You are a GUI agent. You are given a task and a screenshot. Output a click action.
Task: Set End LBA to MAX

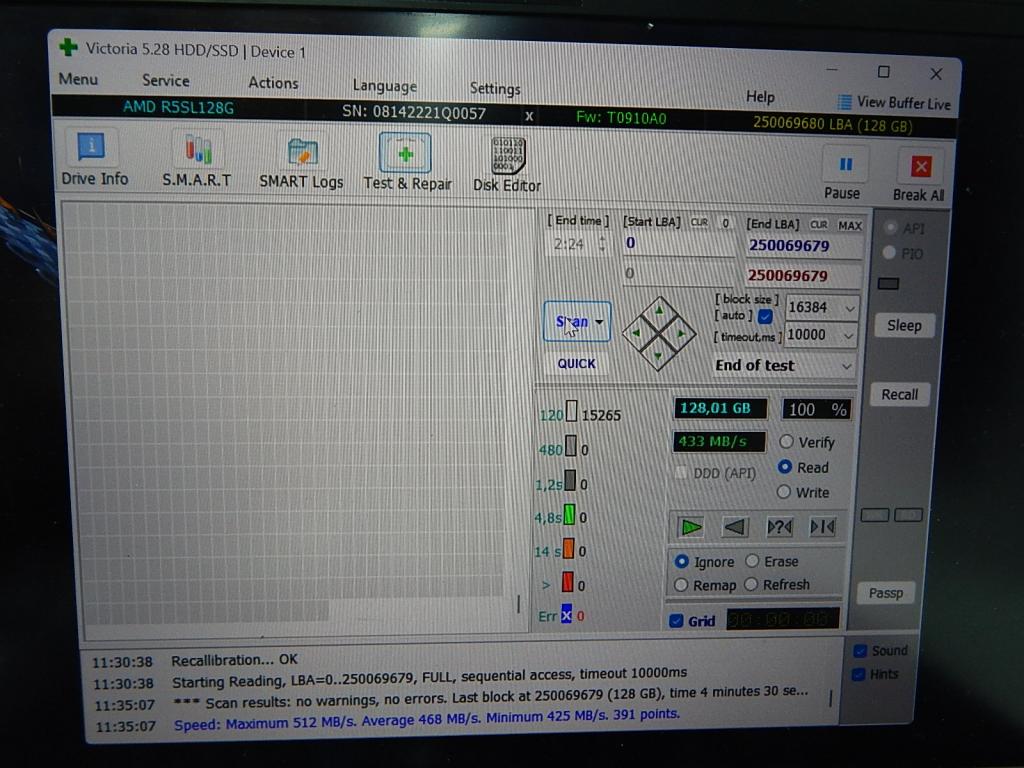[x=850, y=225]
